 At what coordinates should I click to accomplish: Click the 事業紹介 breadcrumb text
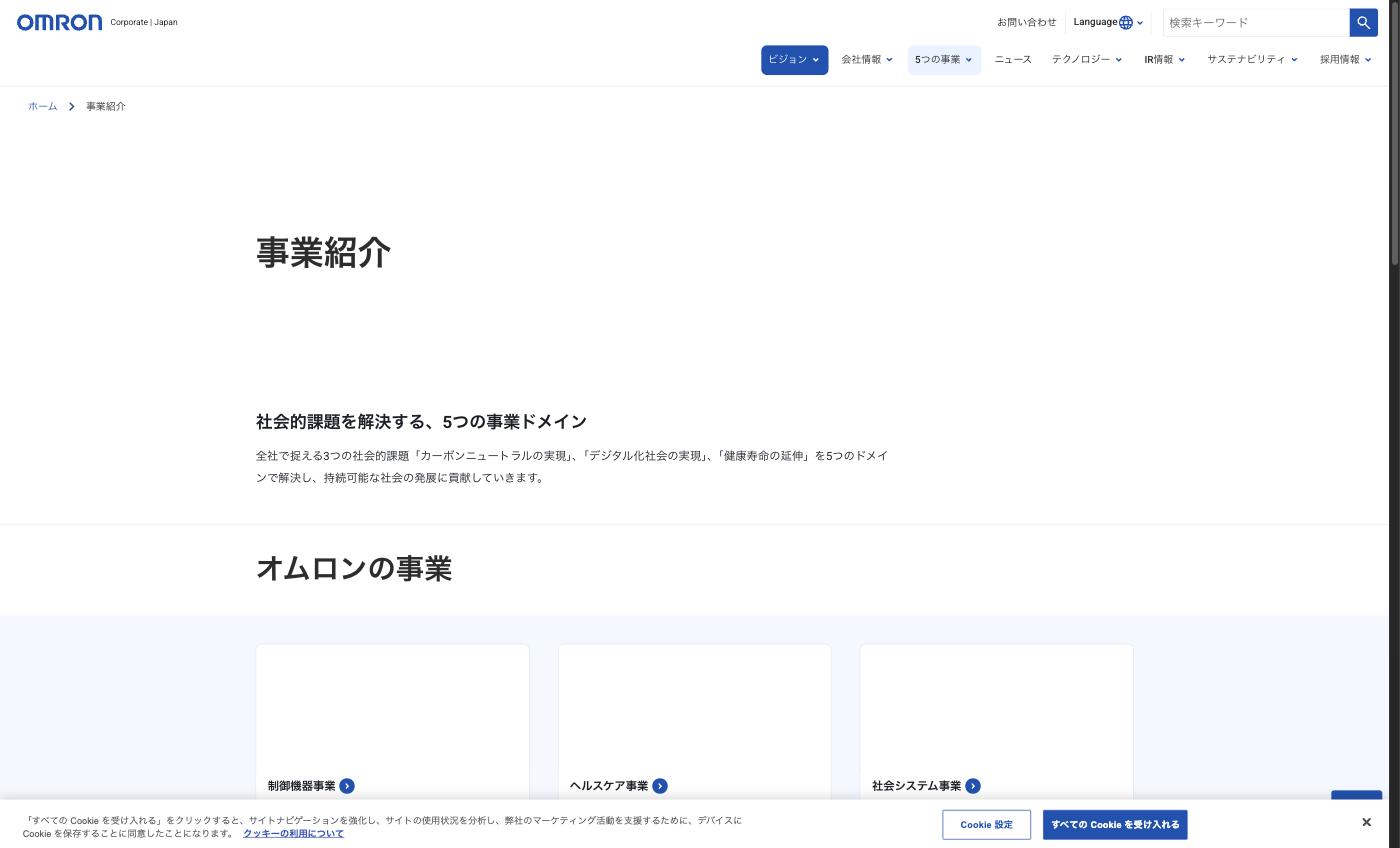click(106, 106)
